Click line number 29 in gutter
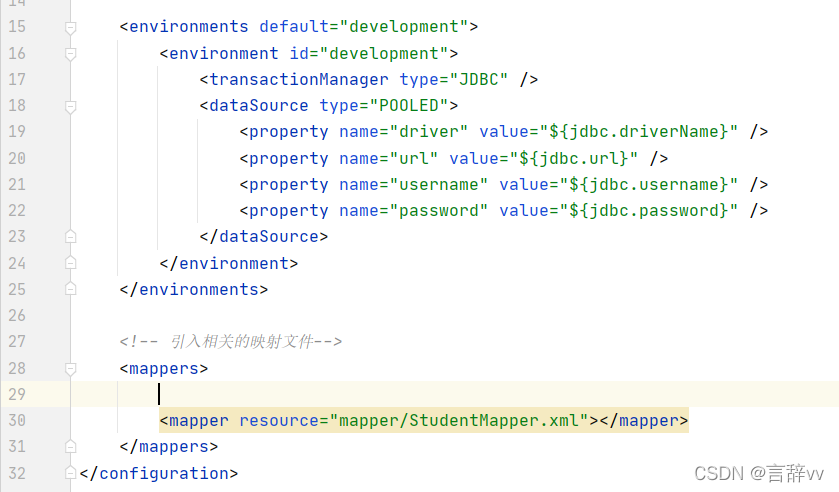 coord(17,395)
